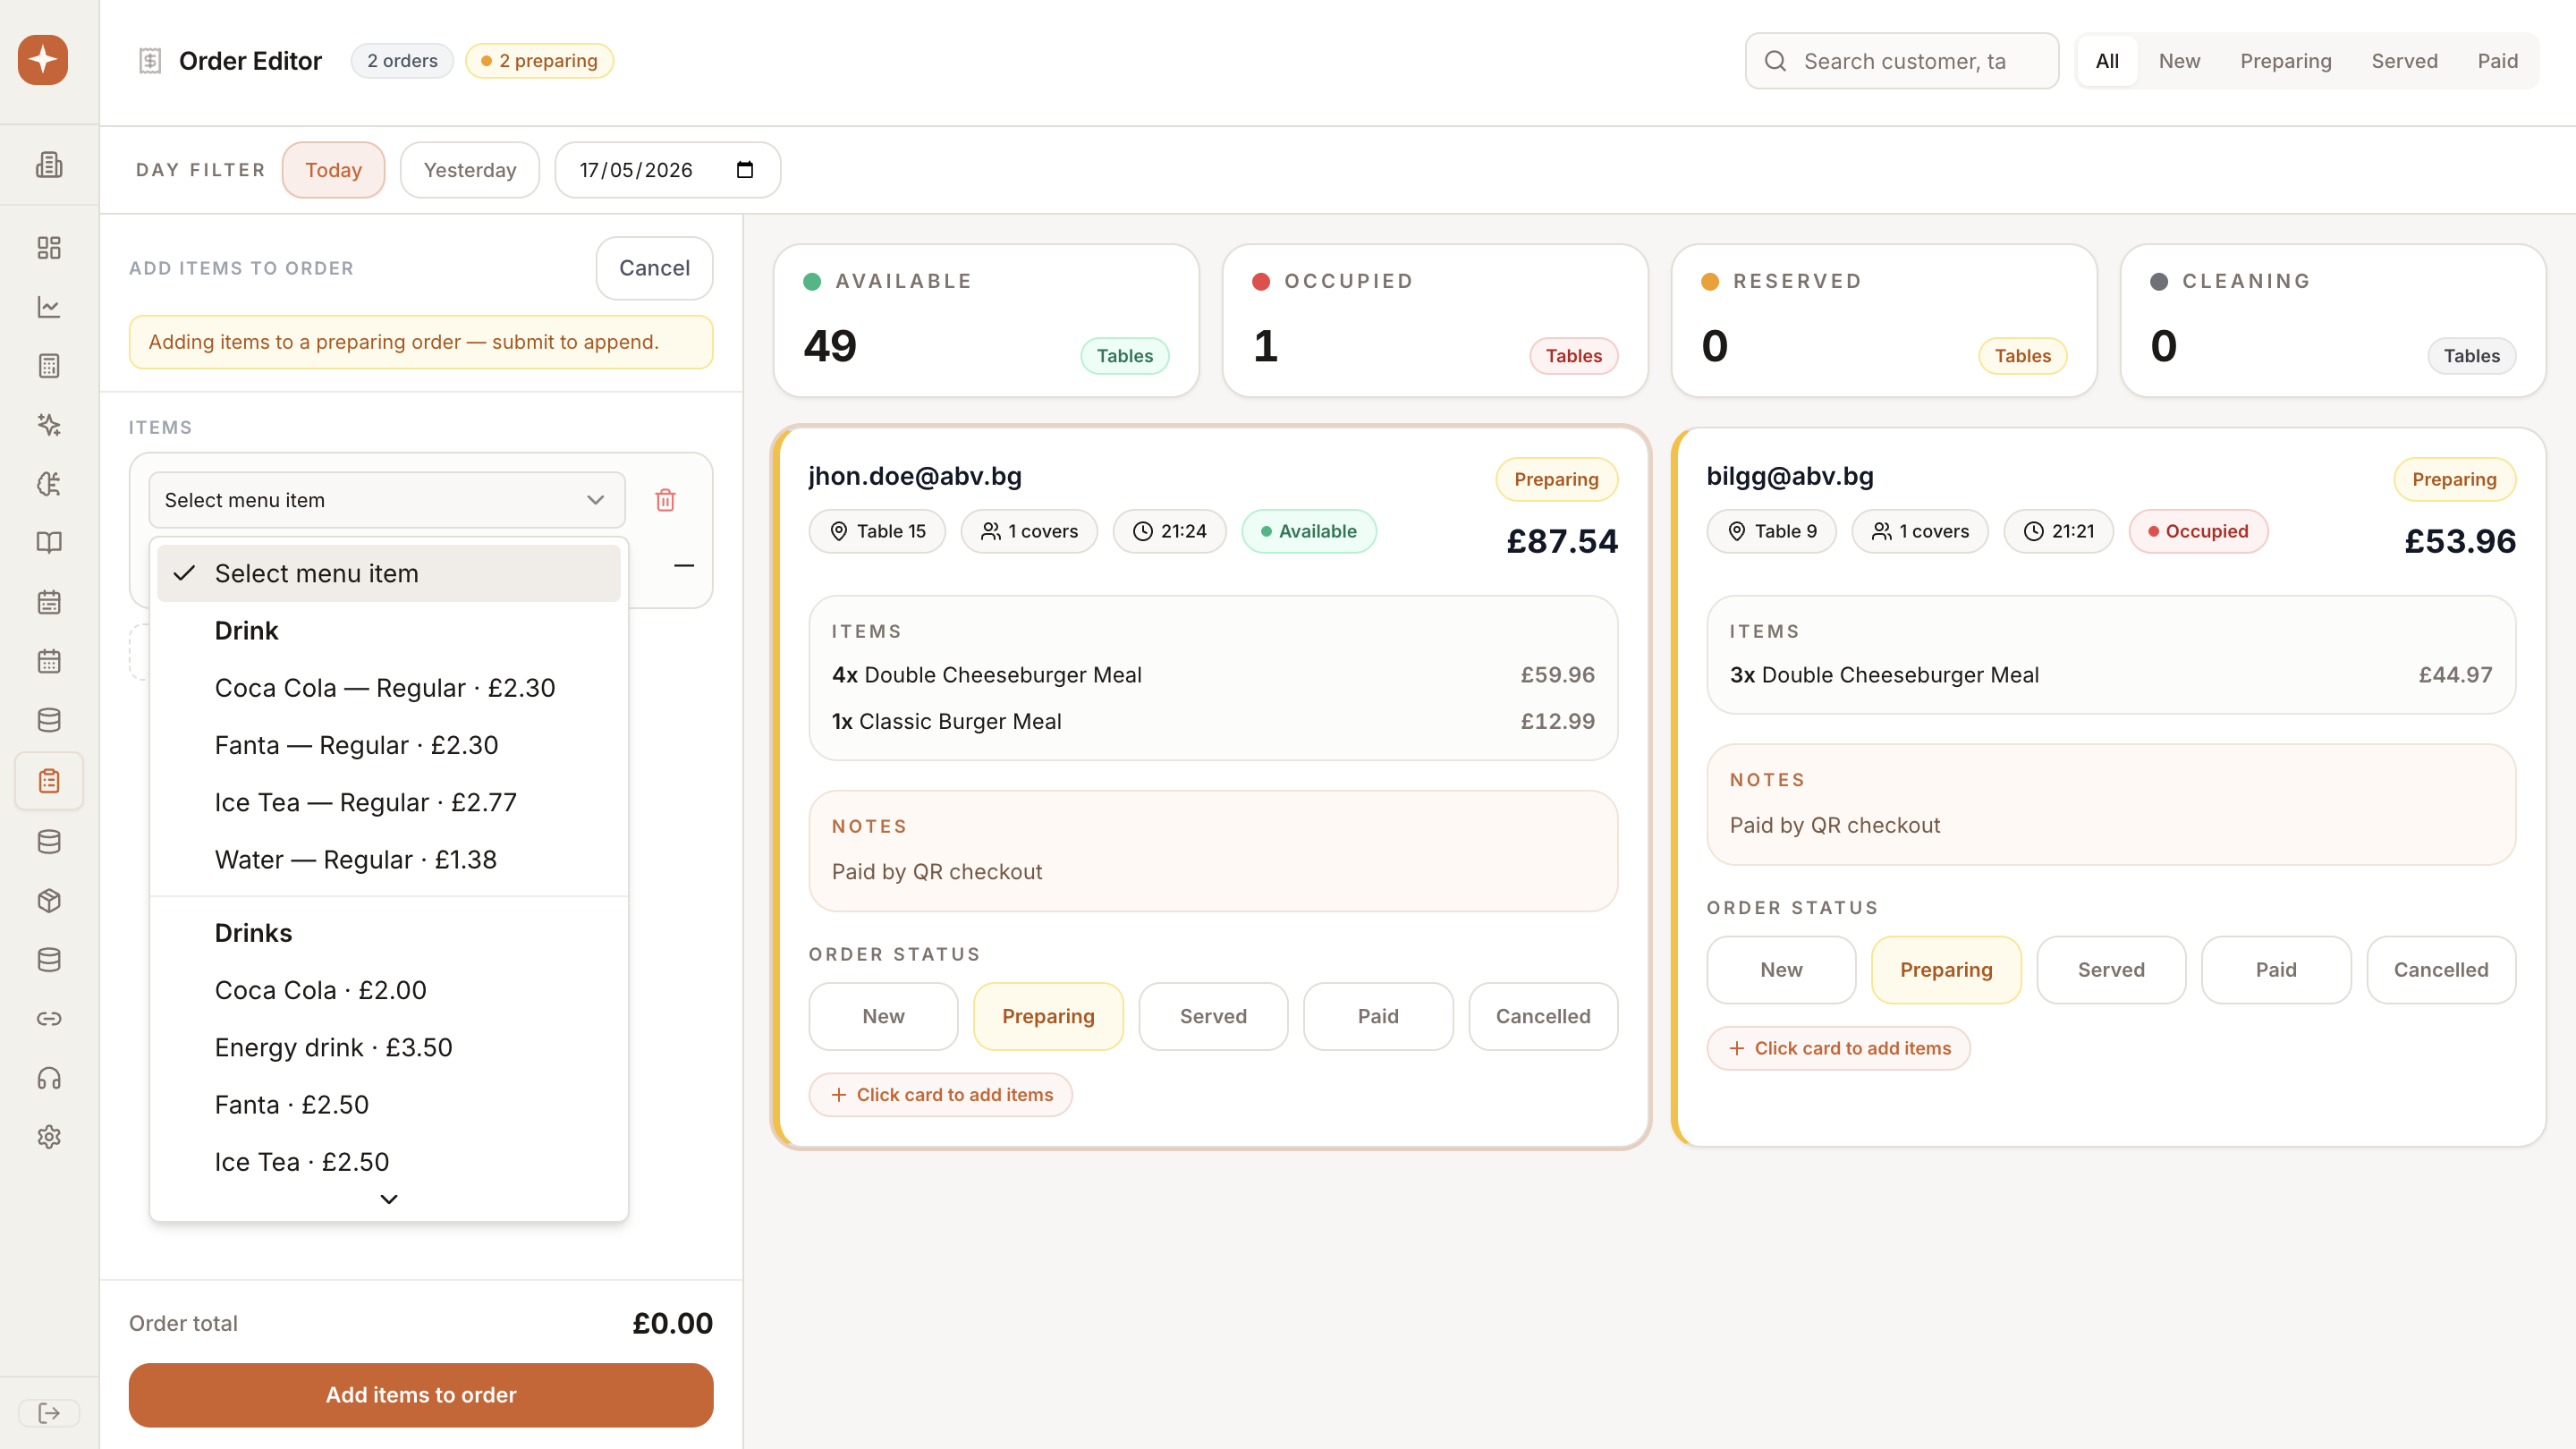The height and width of the screenshot is (1449, 2576).
Task: Set jhon.doe order status to New
Action: pyautogui.click(x=883, y=1016)
